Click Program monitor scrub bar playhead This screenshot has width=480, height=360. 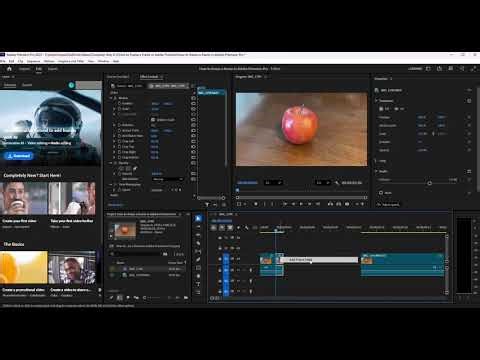click(x=238, y=190)
